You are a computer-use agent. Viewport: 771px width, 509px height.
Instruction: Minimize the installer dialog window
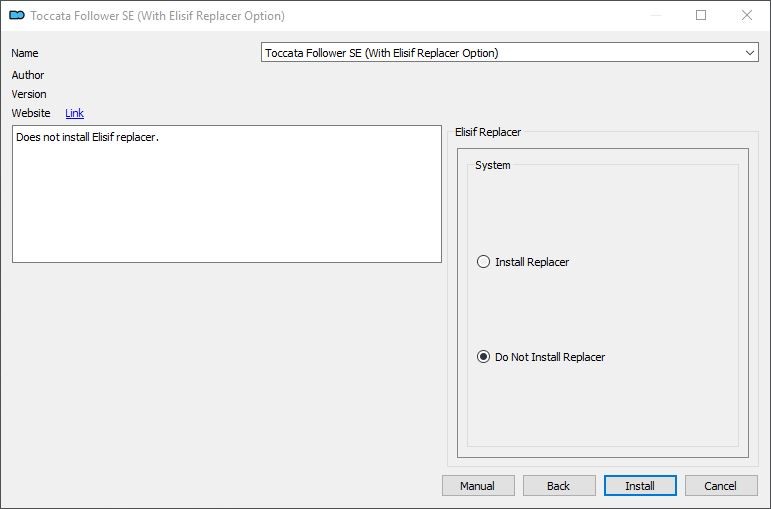tap(655, 15)
